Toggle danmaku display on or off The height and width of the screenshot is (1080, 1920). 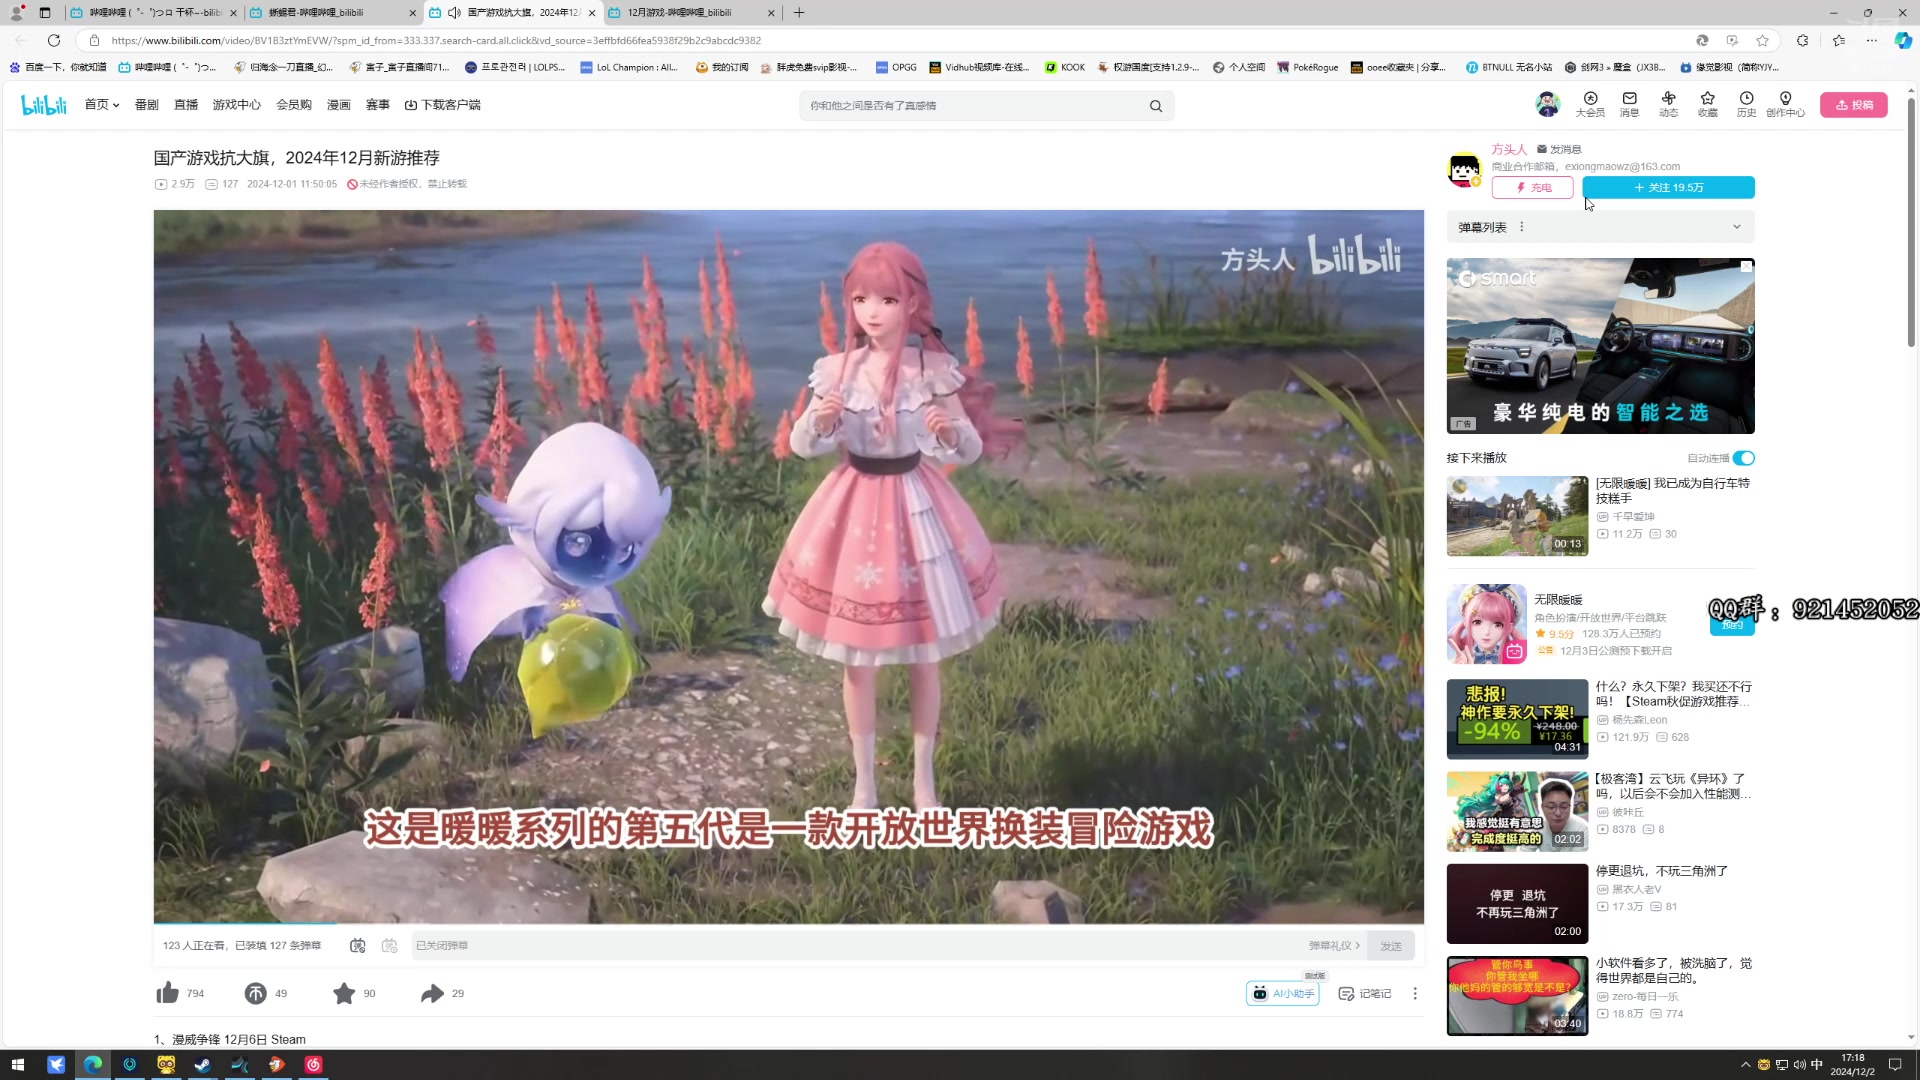[x=358, y=946]
